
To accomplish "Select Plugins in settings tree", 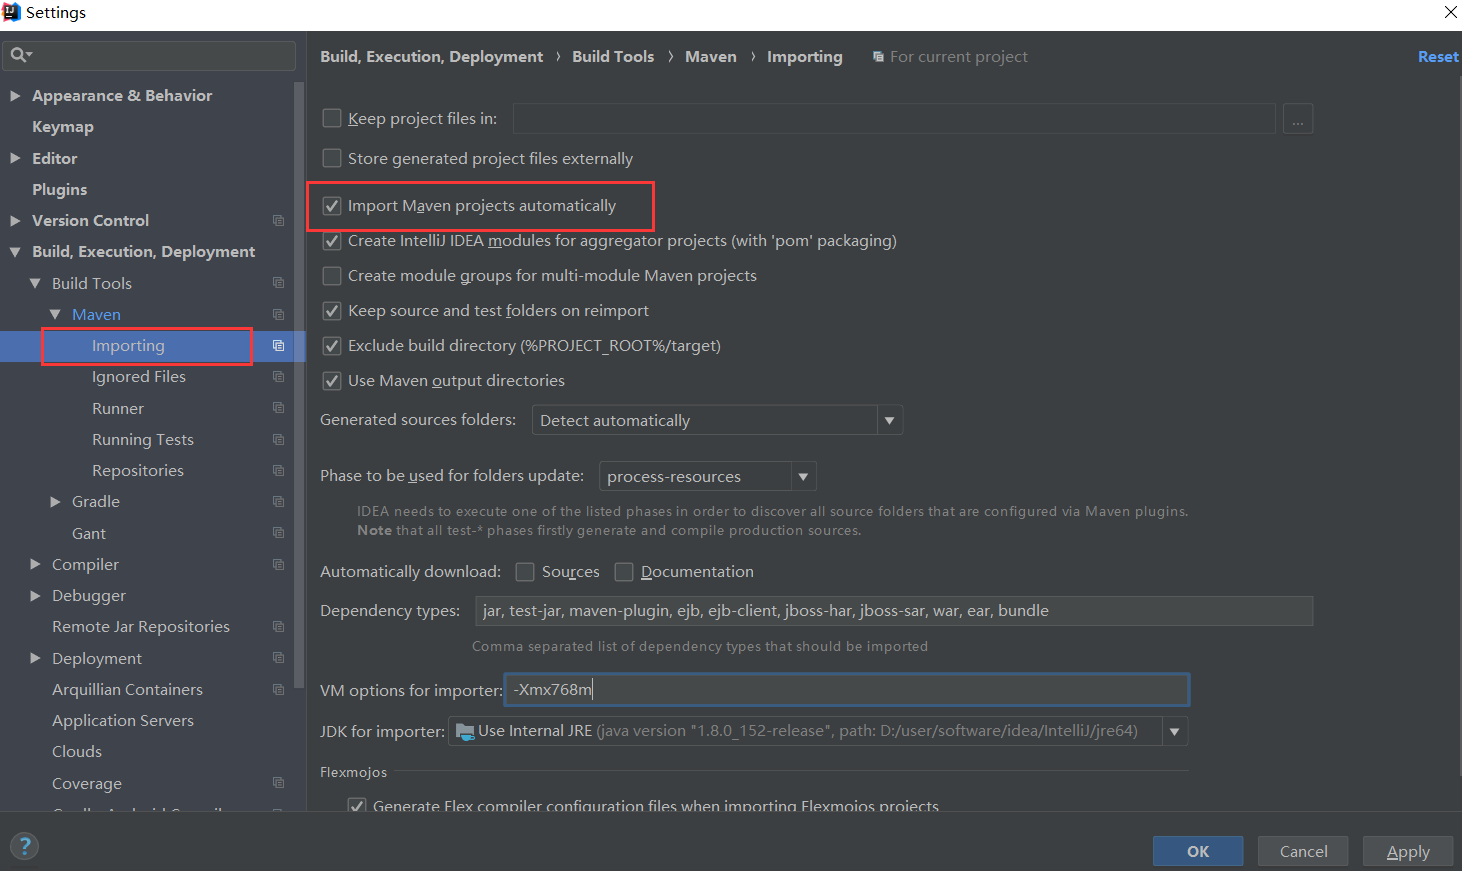I will click(x=59, y=190).
